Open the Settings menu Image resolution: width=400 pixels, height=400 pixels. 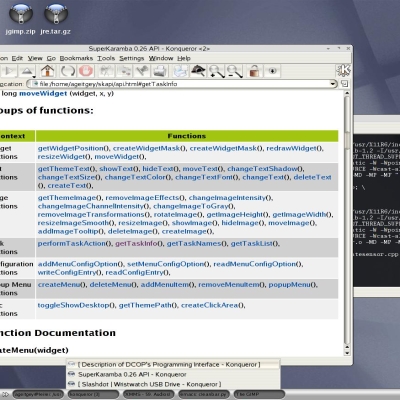click(x=132, y=58)
